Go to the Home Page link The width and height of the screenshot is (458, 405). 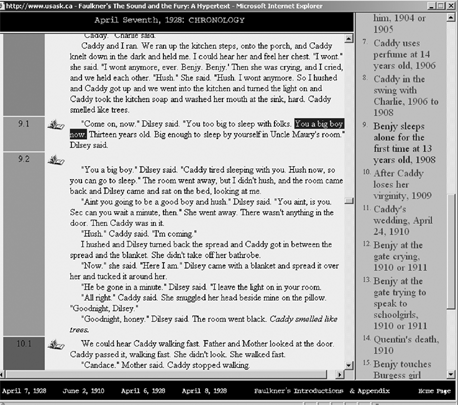pos(434,391)
